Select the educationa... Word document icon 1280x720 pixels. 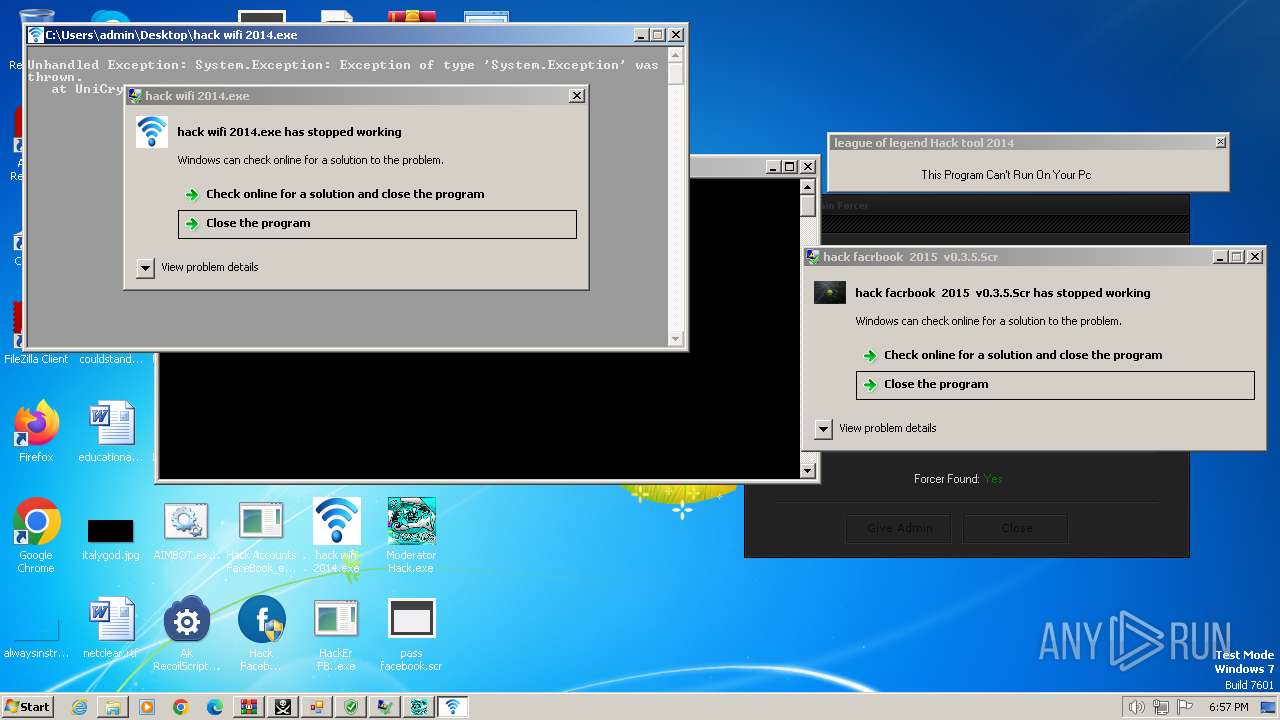tap(111, 431)
